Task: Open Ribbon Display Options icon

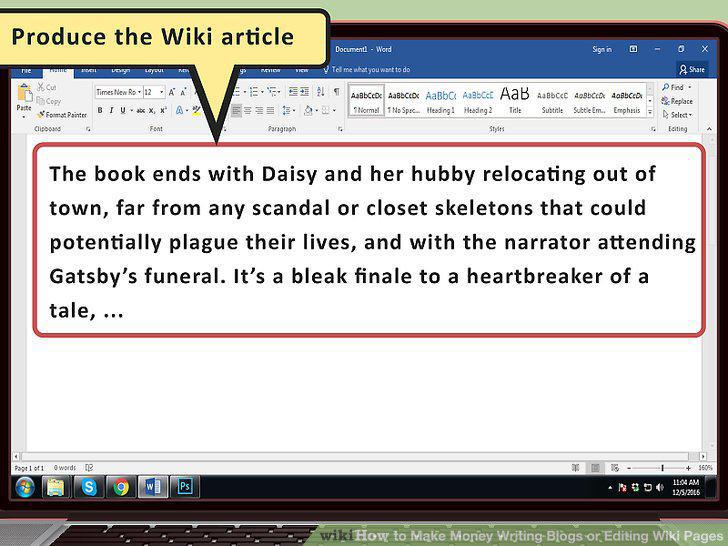Action: point(633,49)
